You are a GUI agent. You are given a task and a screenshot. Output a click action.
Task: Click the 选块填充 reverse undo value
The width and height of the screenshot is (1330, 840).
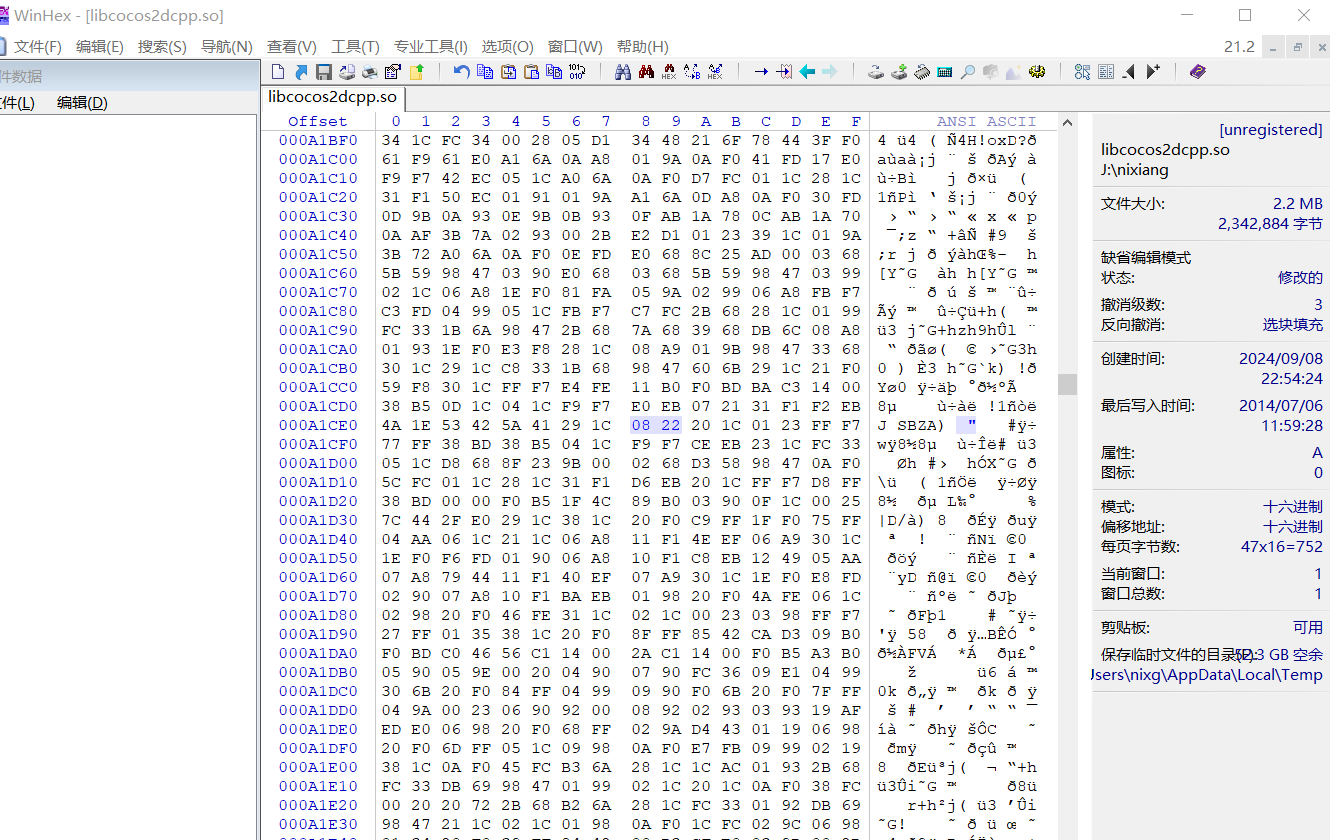(x=1292, y=325)
